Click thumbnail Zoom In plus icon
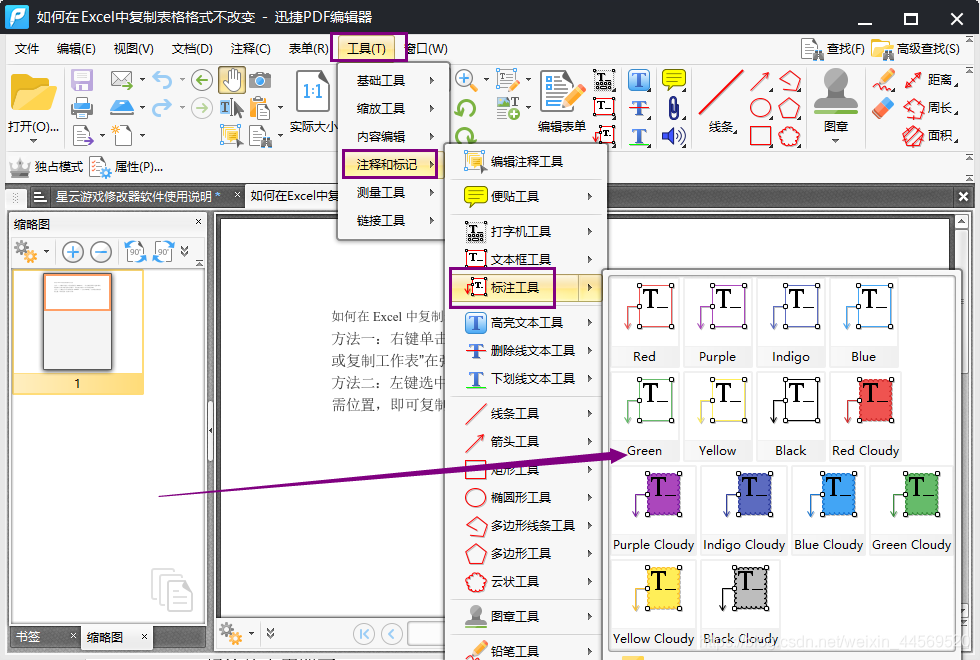This screenshot has width=980, height=660. click(73, 252)
